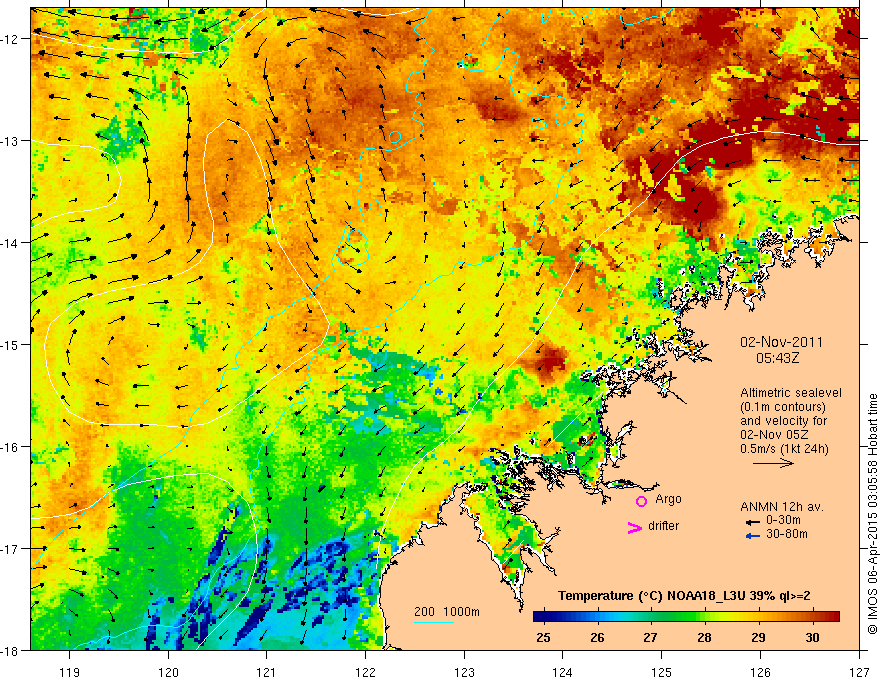The height and width of the screenshot is (680, 880).
Task: Click the cyan 200 1000m isobath legend line
Action: (x=434, y=622)
